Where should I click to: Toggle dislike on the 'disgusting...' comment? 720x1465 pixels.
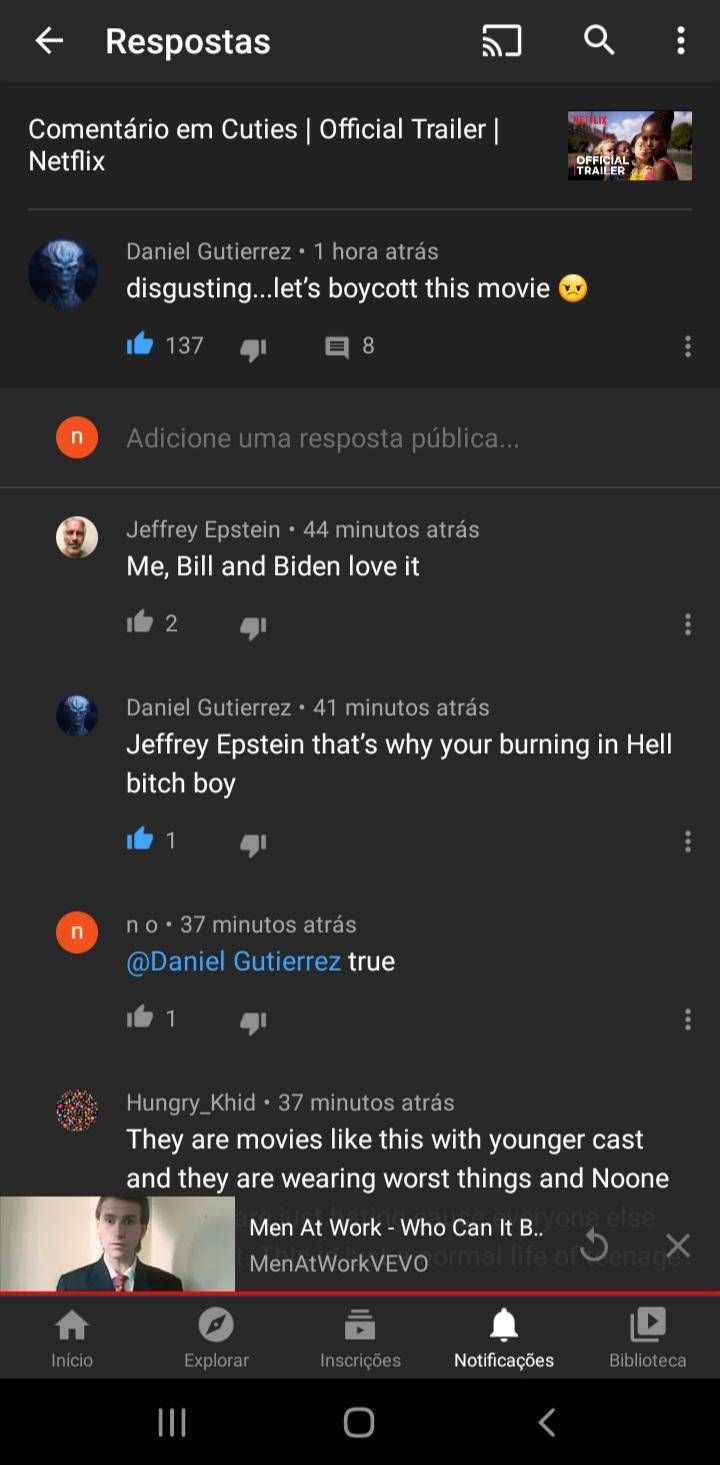pyautogui.click(x=253, y=348)
